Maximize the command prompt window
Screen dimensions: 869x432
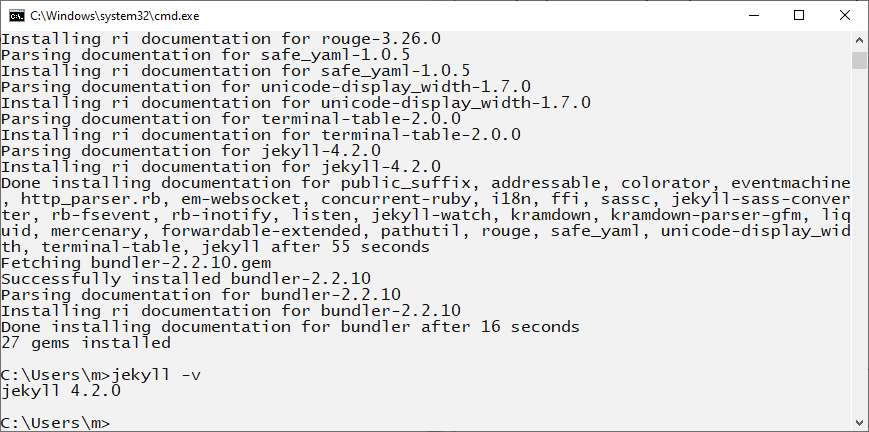pos(799,15)
